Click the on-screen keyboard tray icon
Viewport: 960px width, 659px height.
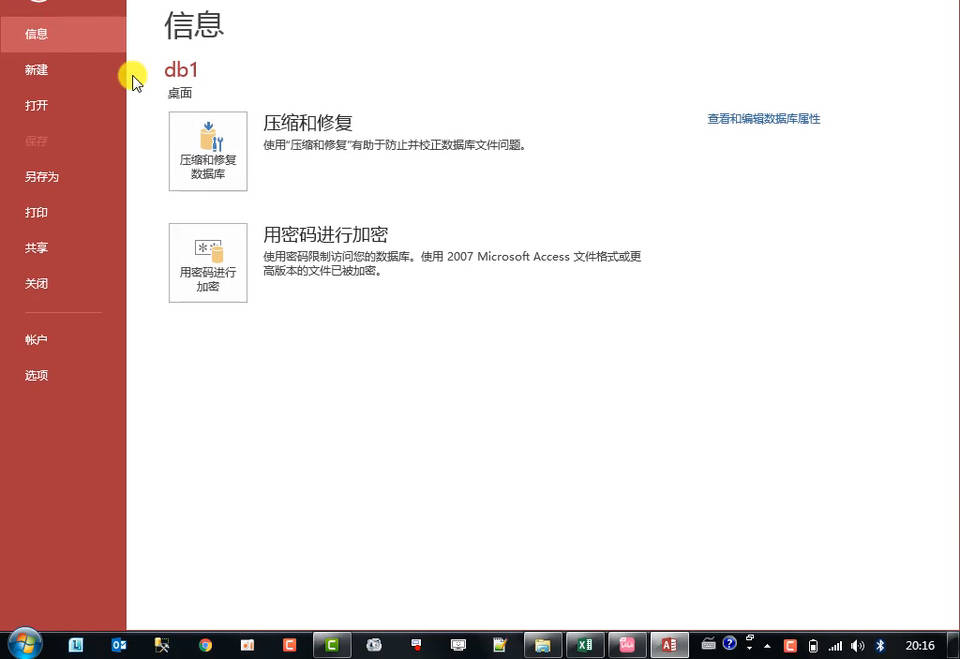708,644
